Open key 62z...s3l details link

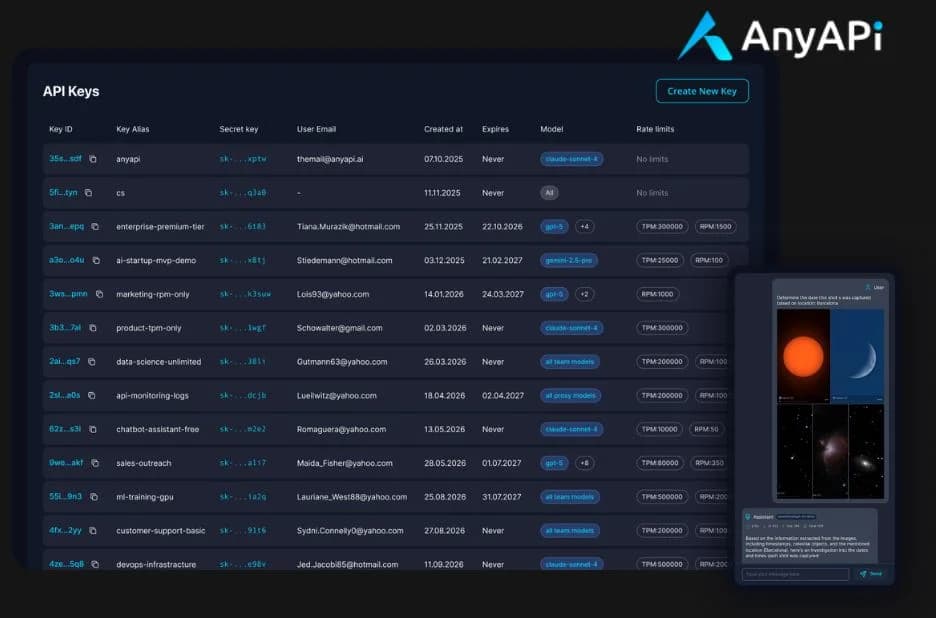tap(65, 429)
